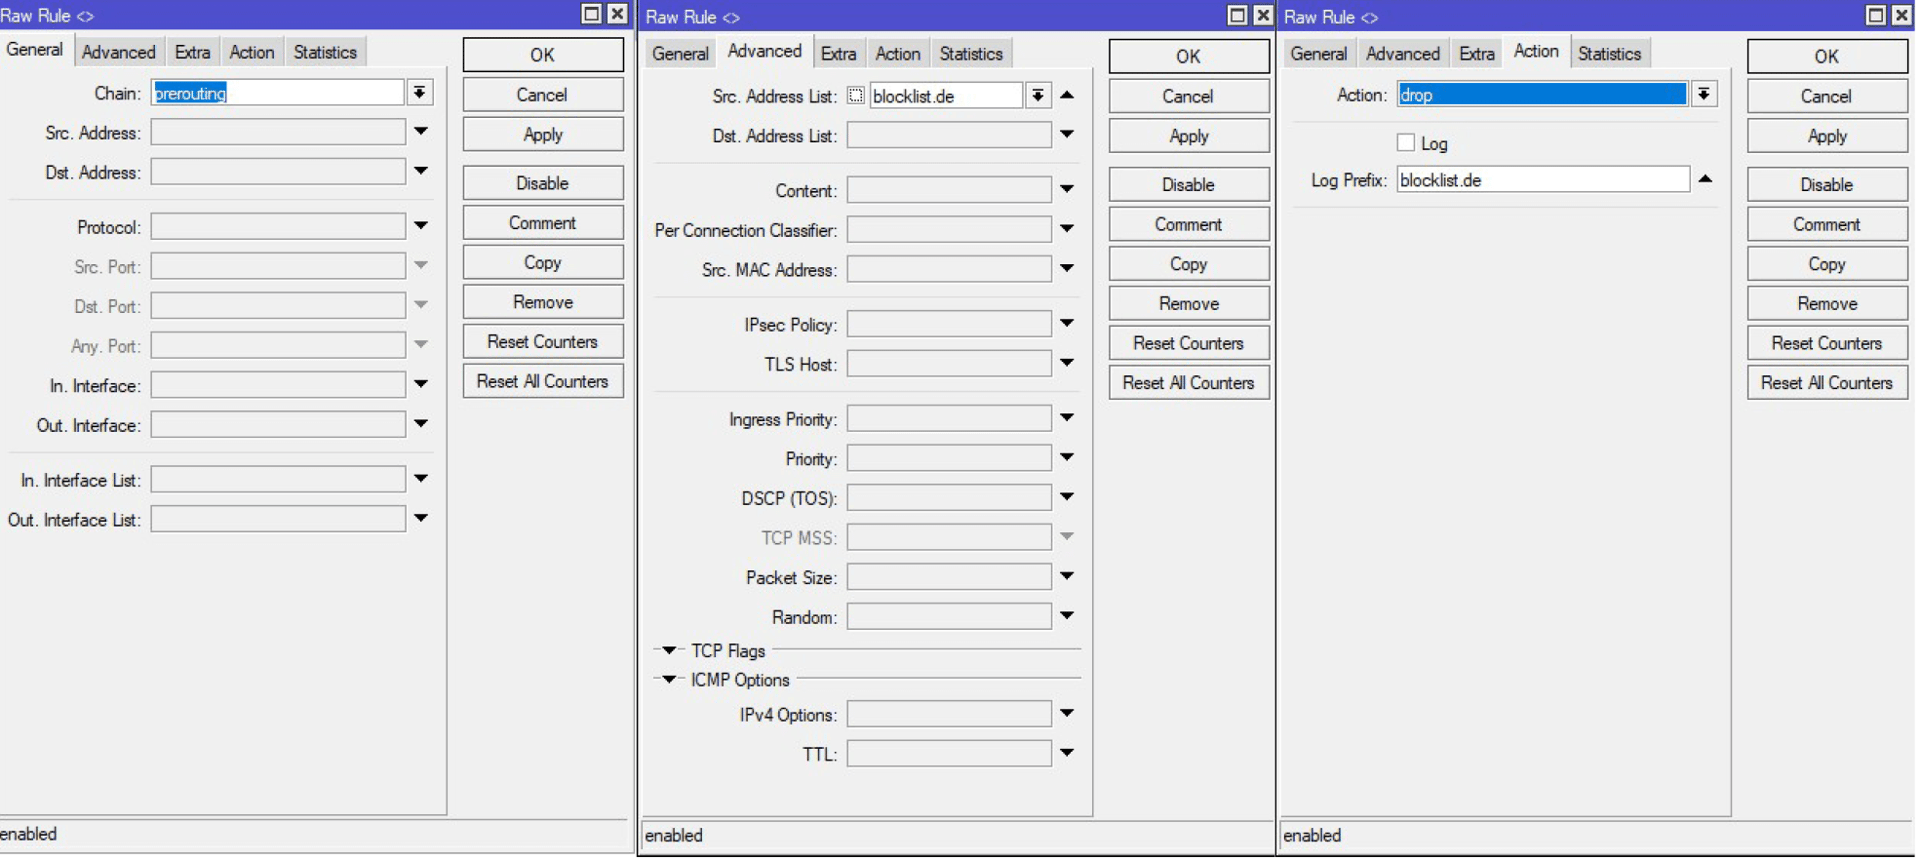Open the Action dropdown showing drop
This screenshot has height=860, width=1920.
click(1703, 95)
